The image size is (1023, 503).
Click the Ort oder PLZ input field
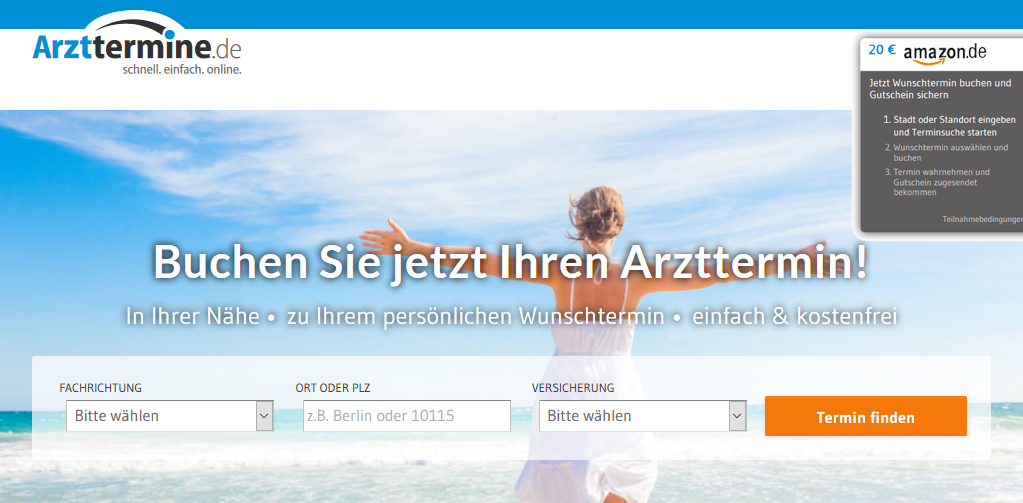pyautogui.click(x=406, y=416)
